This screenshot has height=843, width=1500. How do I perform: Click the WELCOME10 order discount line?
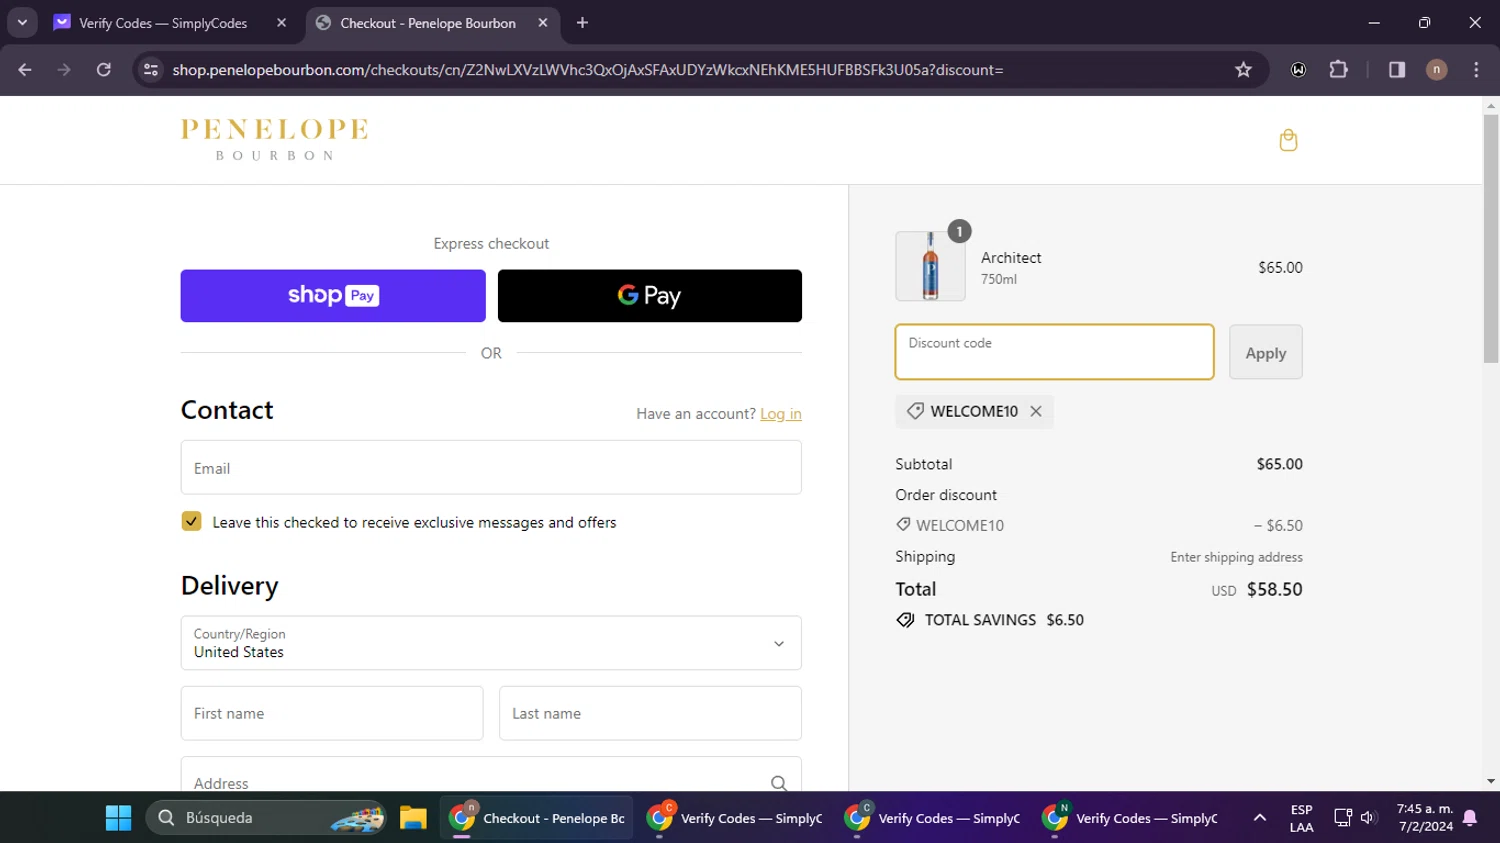click(x=1099, y=525)
